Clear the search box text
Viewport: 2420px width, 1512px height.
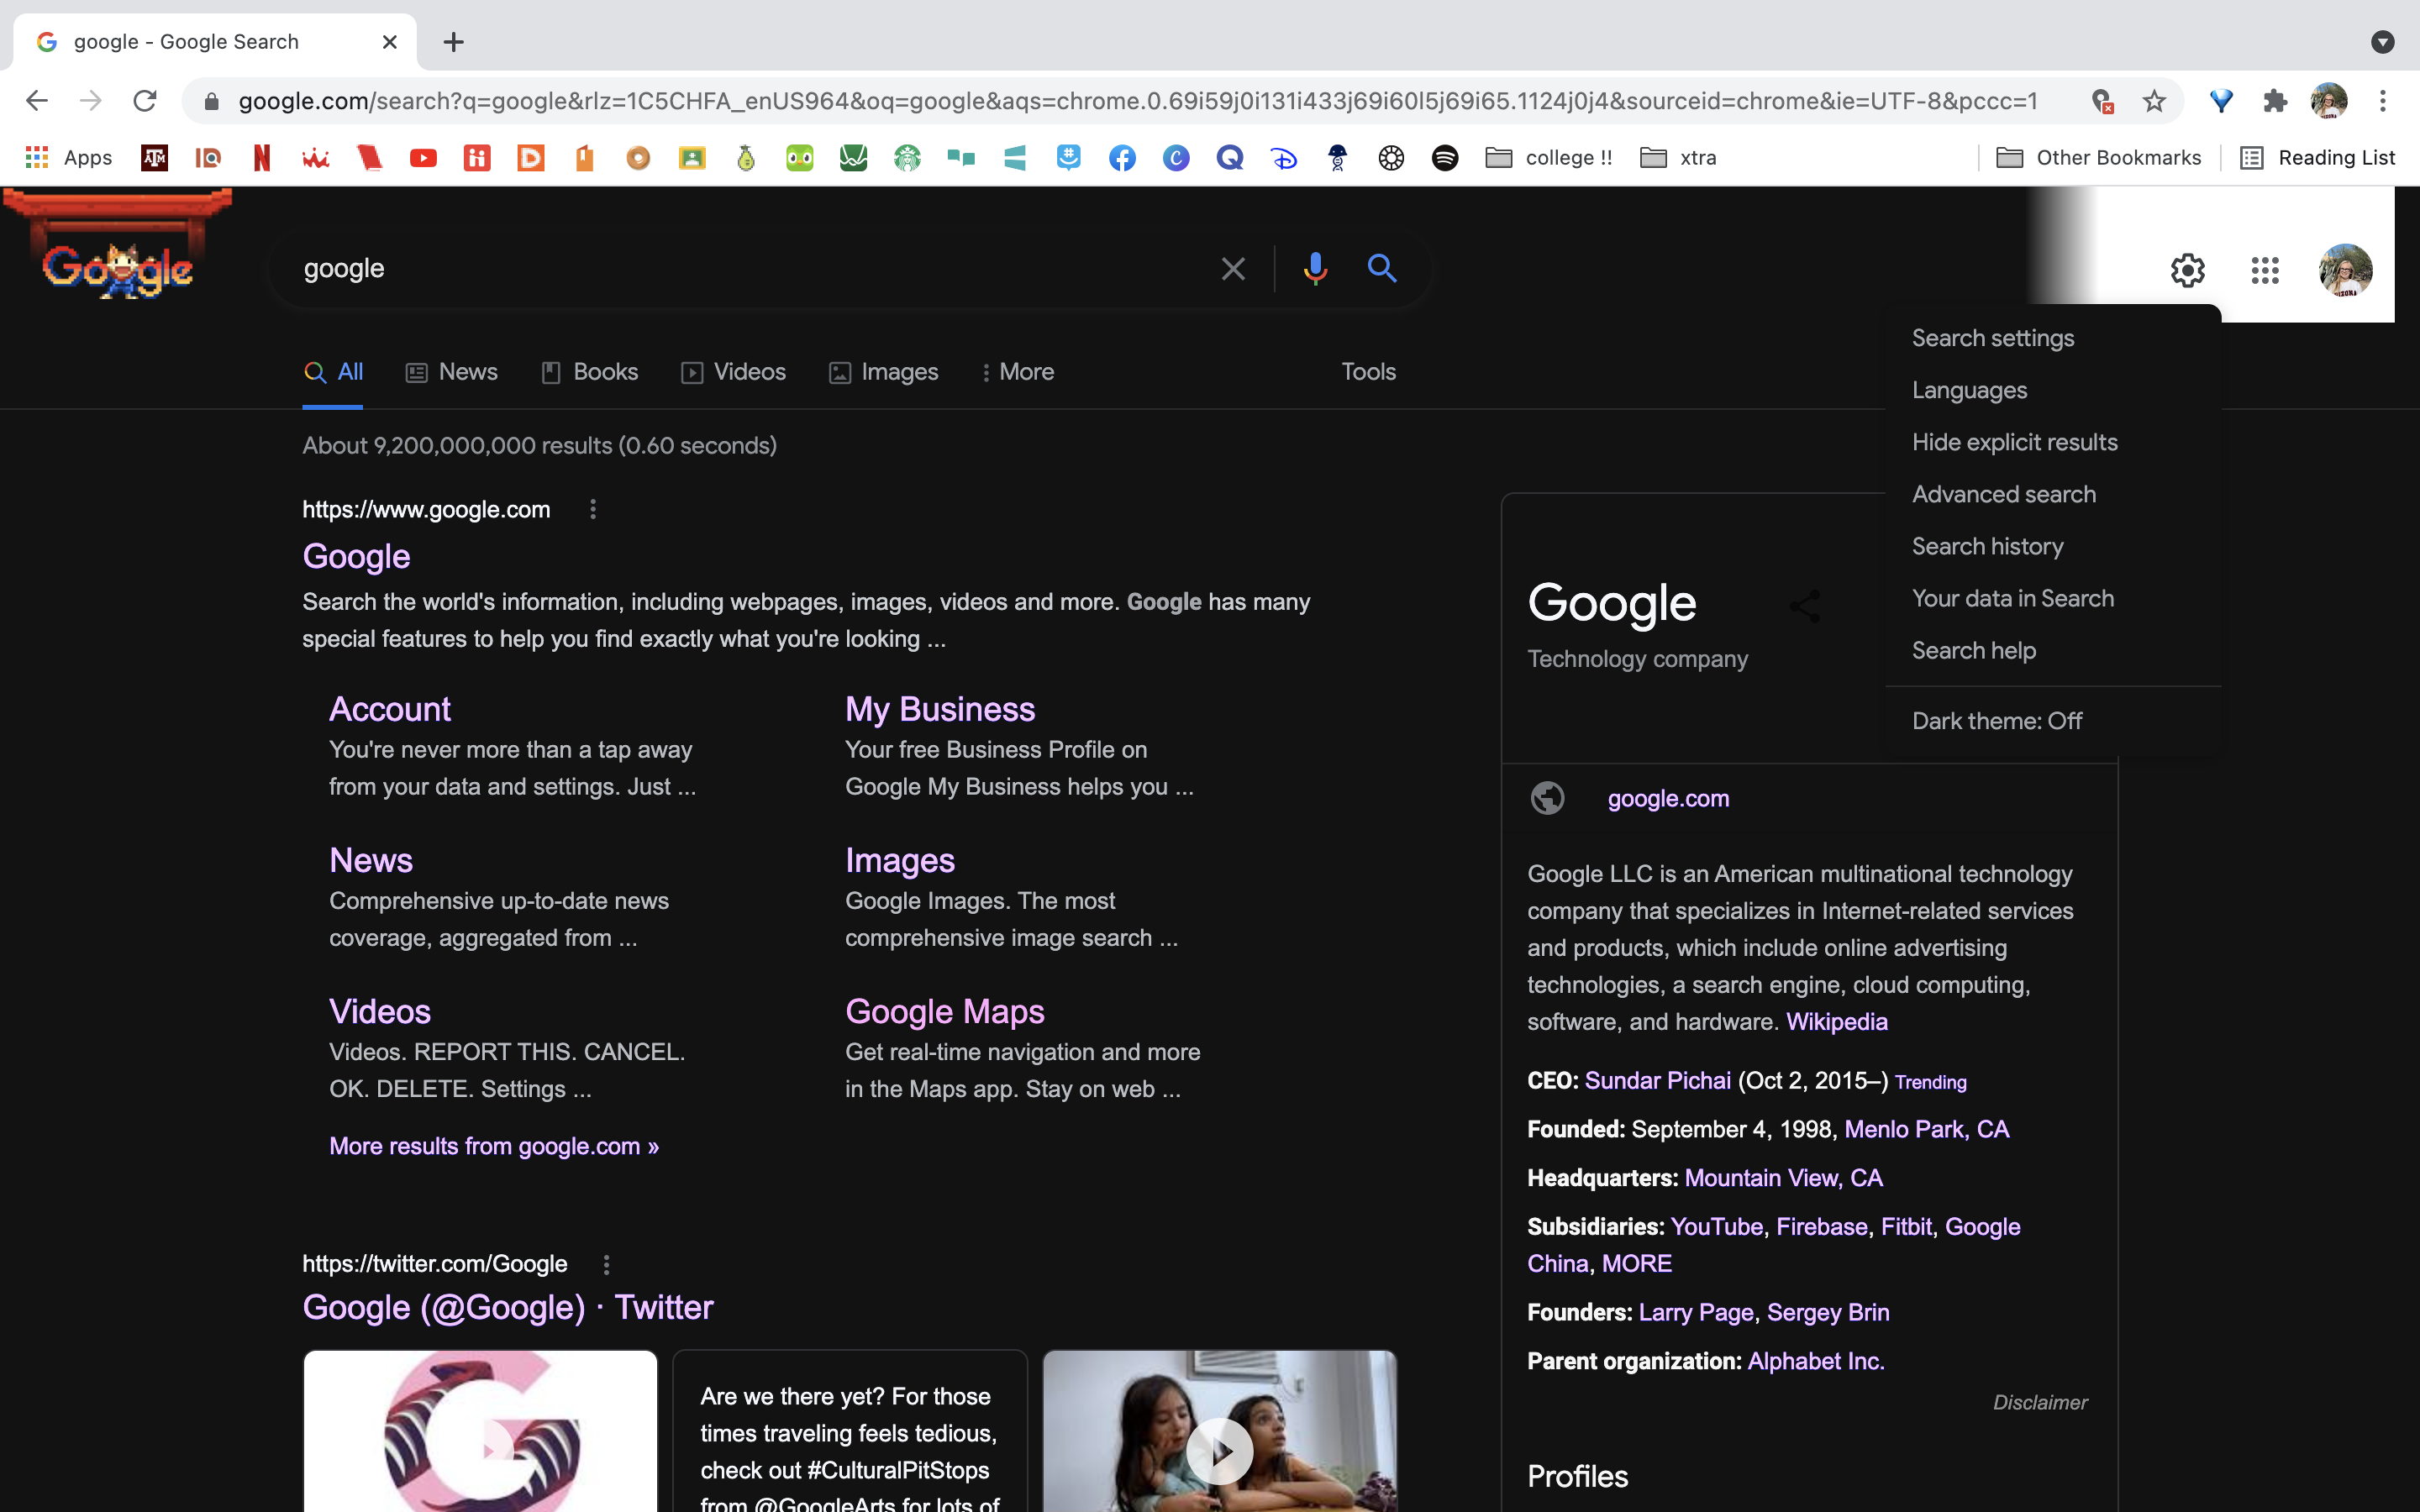coord(1233,268)
